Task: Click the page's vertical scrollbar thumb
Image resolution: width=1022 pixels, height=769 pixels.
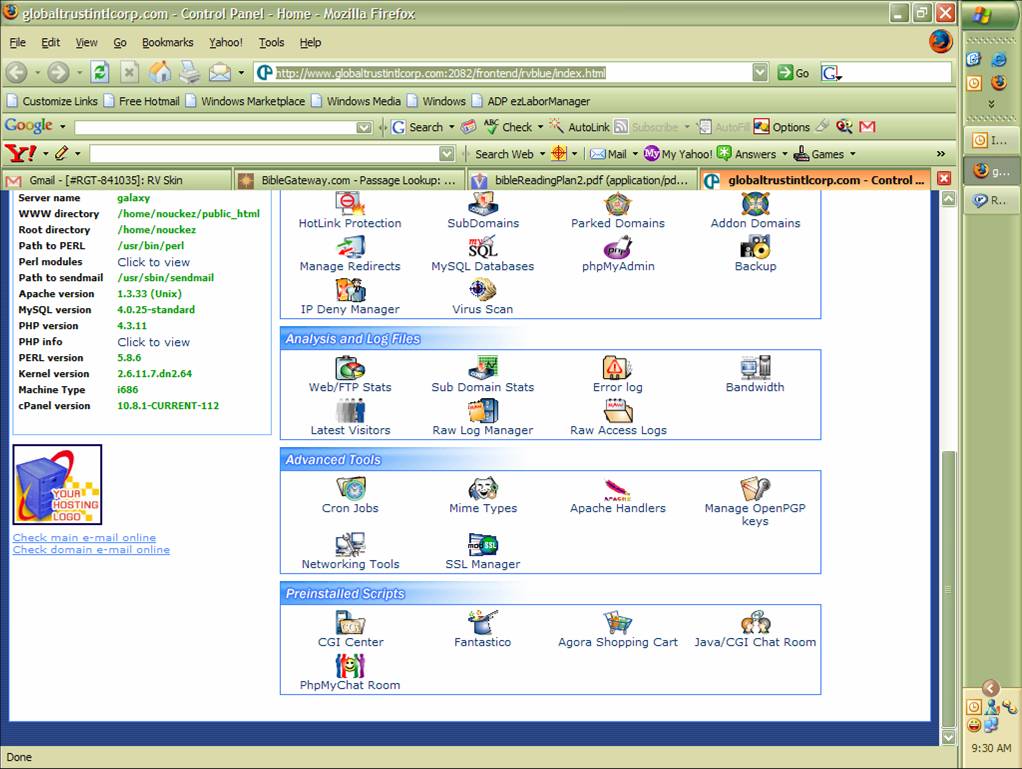Action: pos(948,580)
